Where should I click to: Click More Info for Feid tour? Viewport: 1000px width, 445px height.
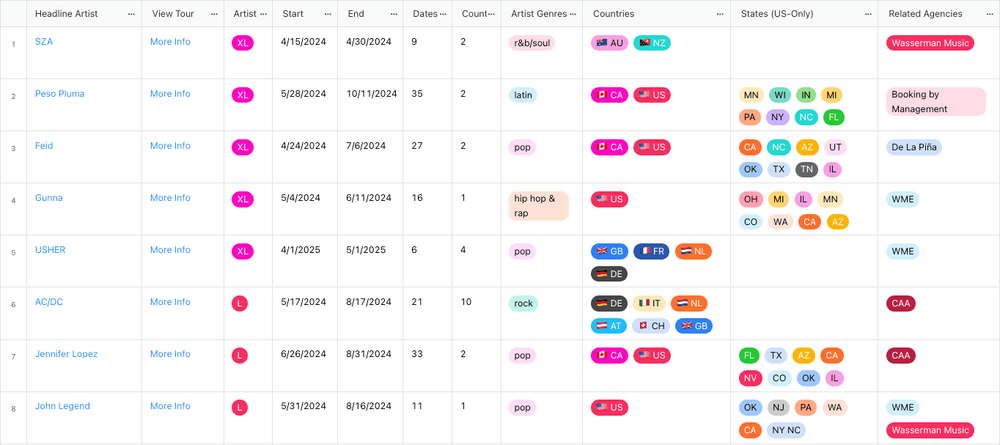coord(170,146)
